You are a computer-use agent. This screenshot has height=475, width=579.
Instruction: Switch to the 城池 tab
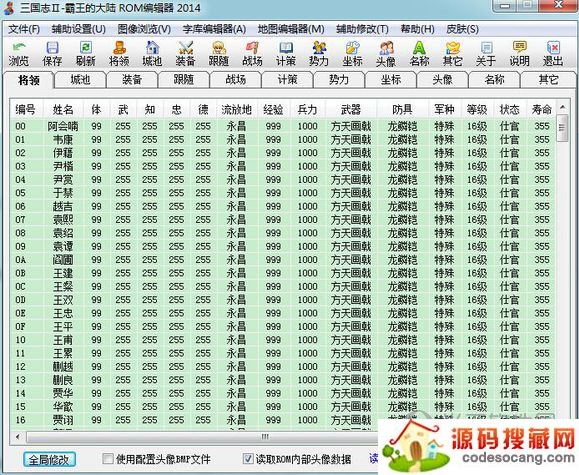pos(80,80)
